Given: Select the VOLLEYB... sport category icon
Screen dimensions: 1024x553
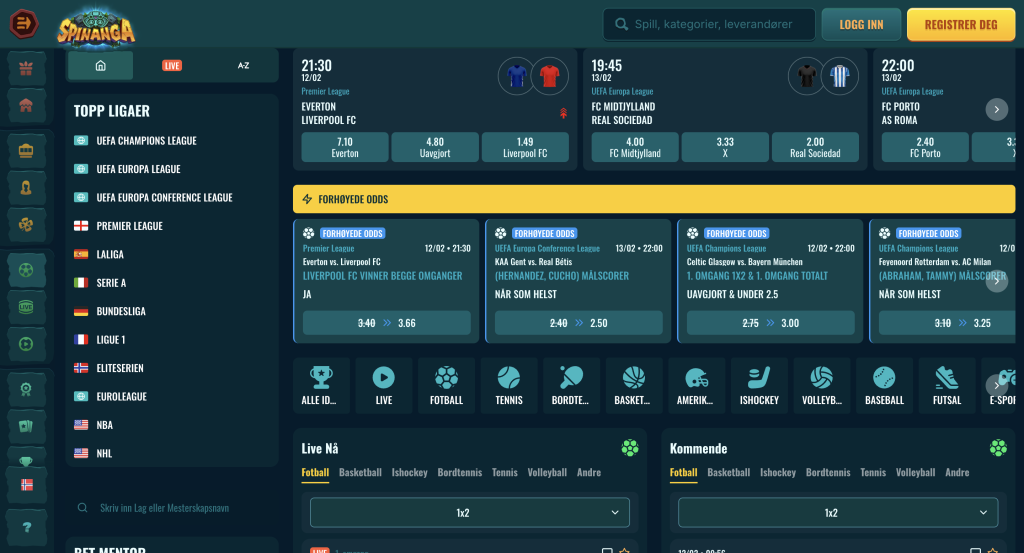Looking at the screenshot, I should 822,385.
